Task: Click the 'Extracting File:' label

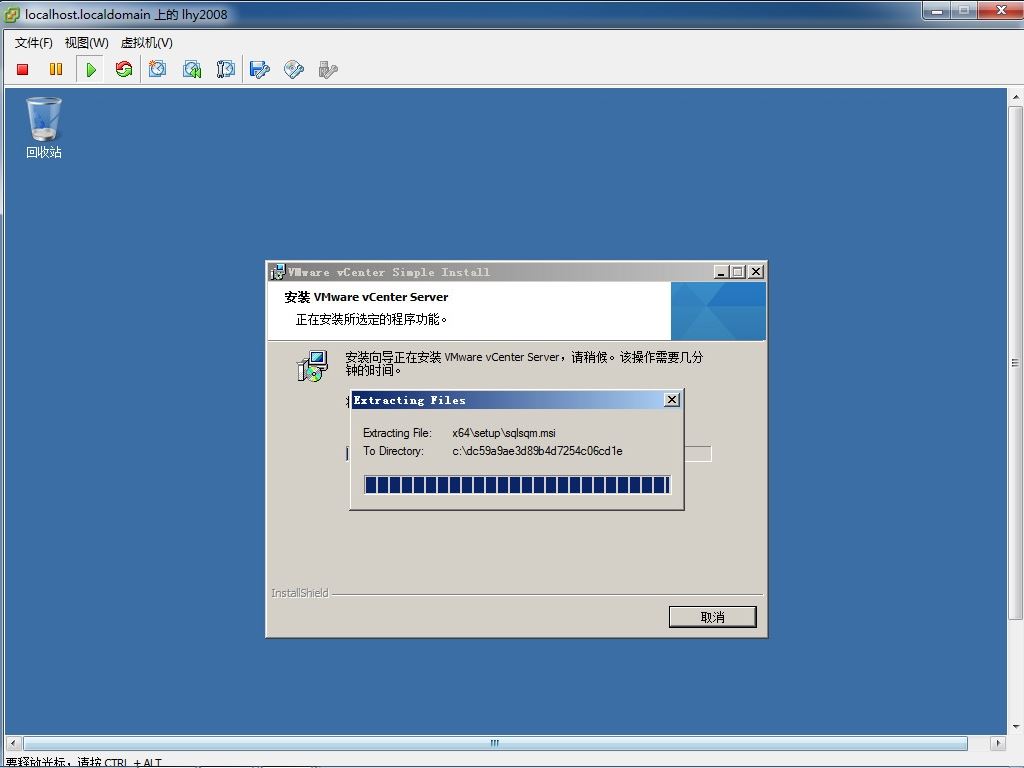Action: (x=397, y=433)
